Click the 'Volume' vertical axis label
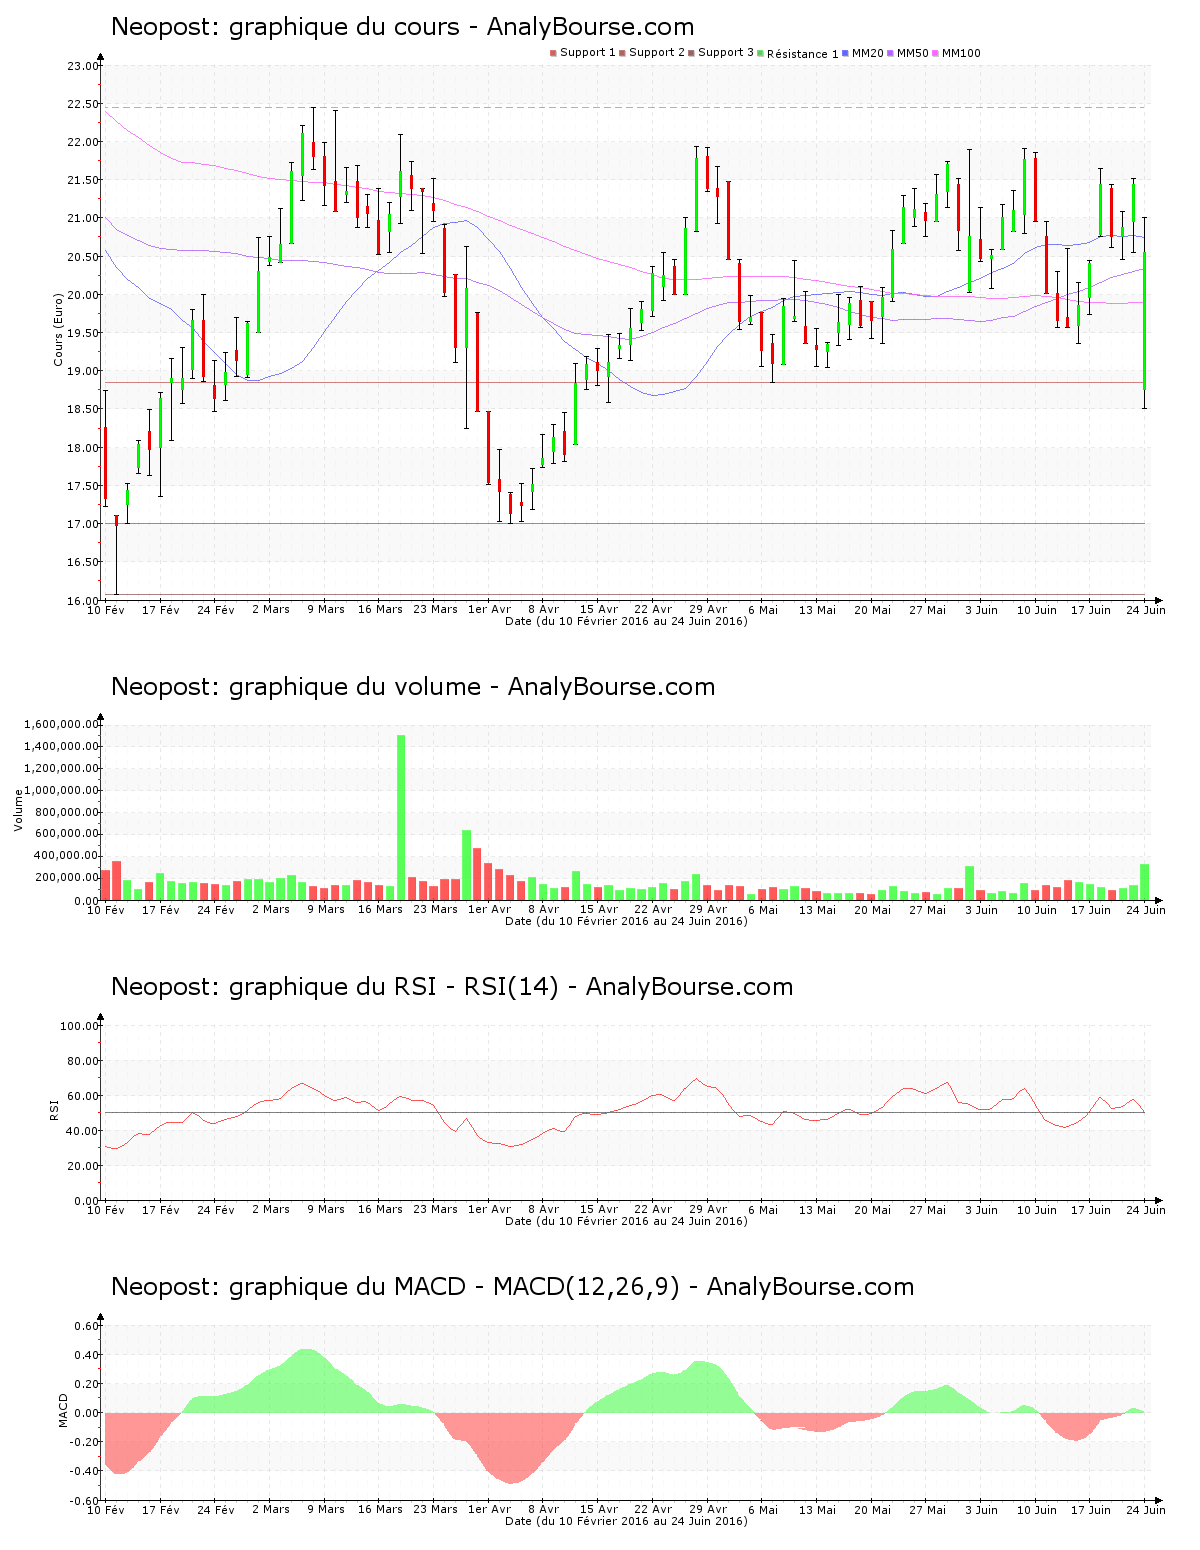 (18, 810)
